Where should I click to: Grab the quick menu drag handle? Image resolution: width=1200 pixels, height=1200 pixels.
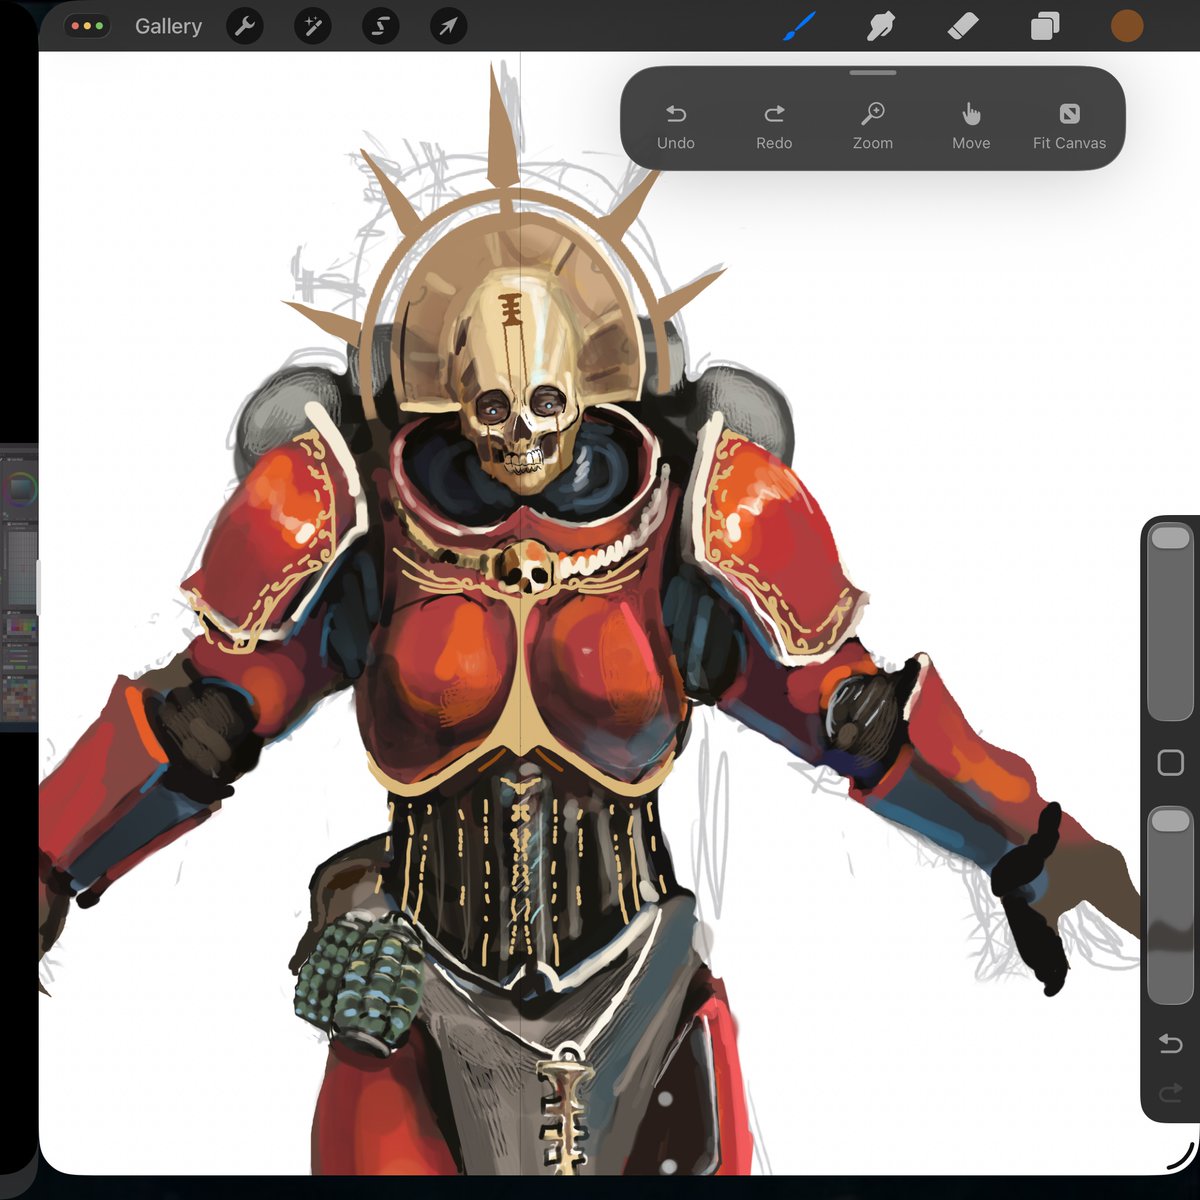click(873, 73)
